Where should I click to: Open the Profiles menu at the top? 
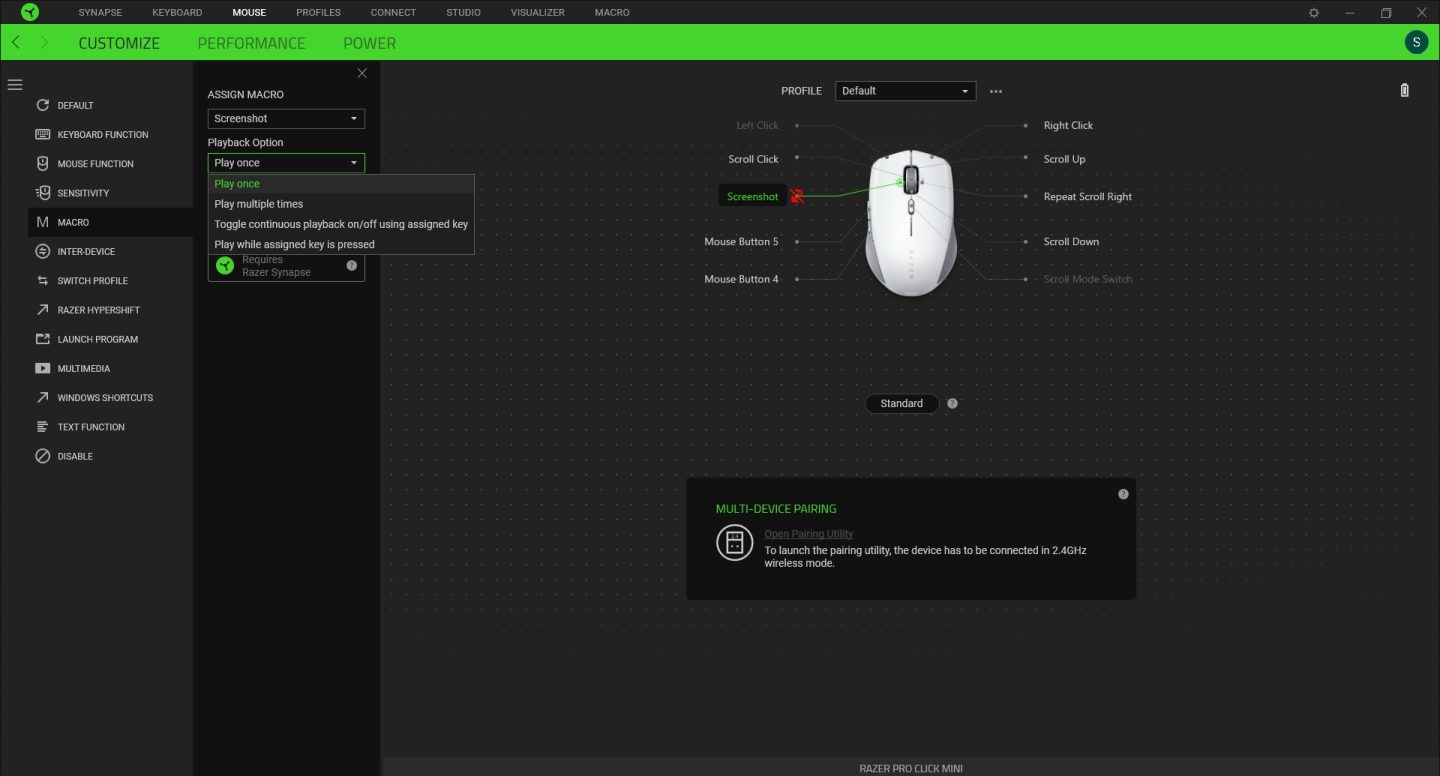tap(318, 12)
